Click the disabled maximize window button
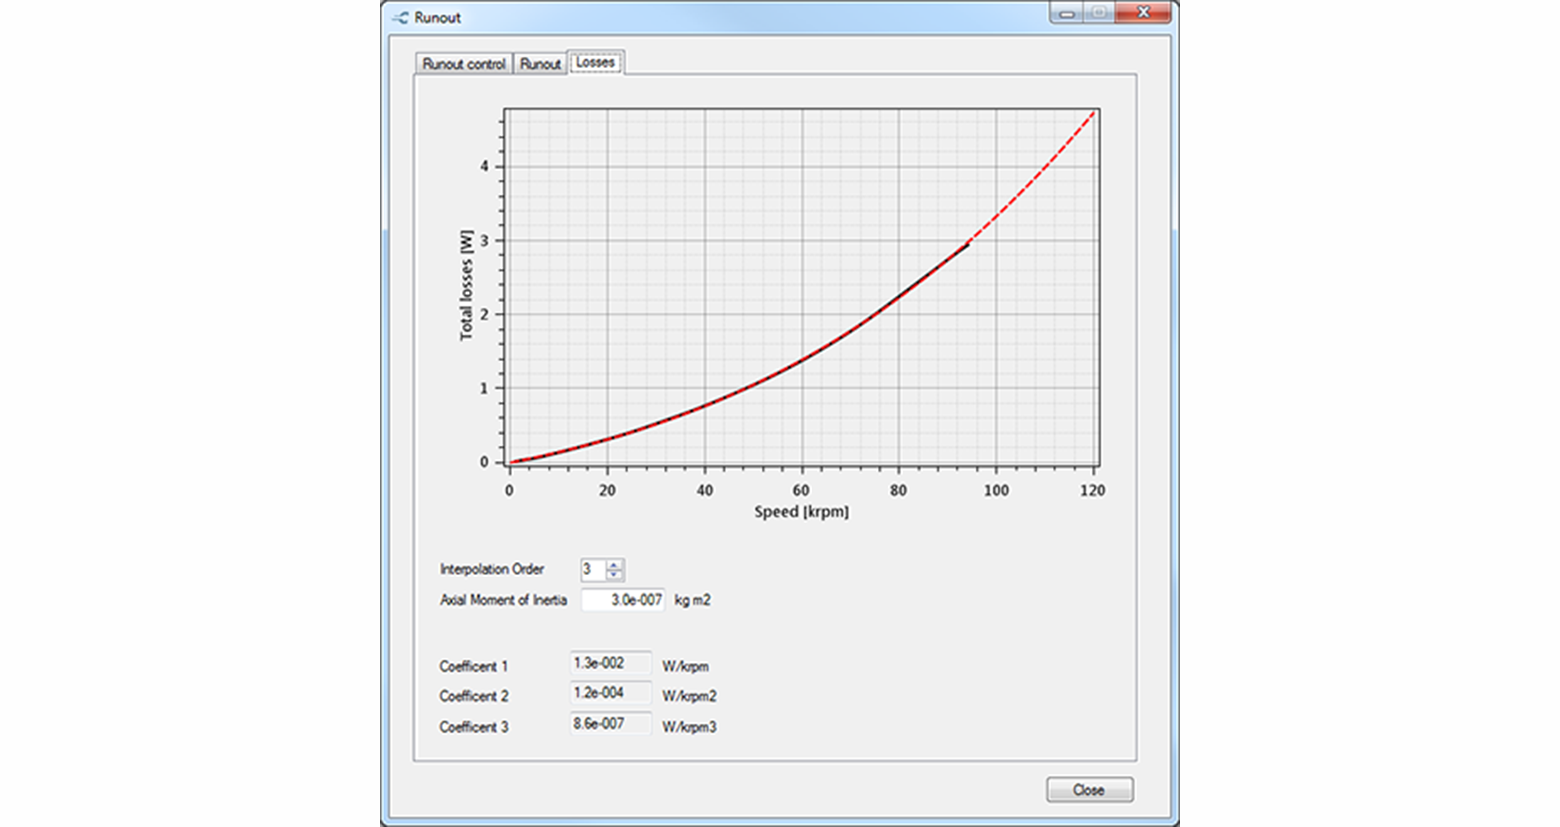This screenshot has width=1560, height=827. [1098, 13]
